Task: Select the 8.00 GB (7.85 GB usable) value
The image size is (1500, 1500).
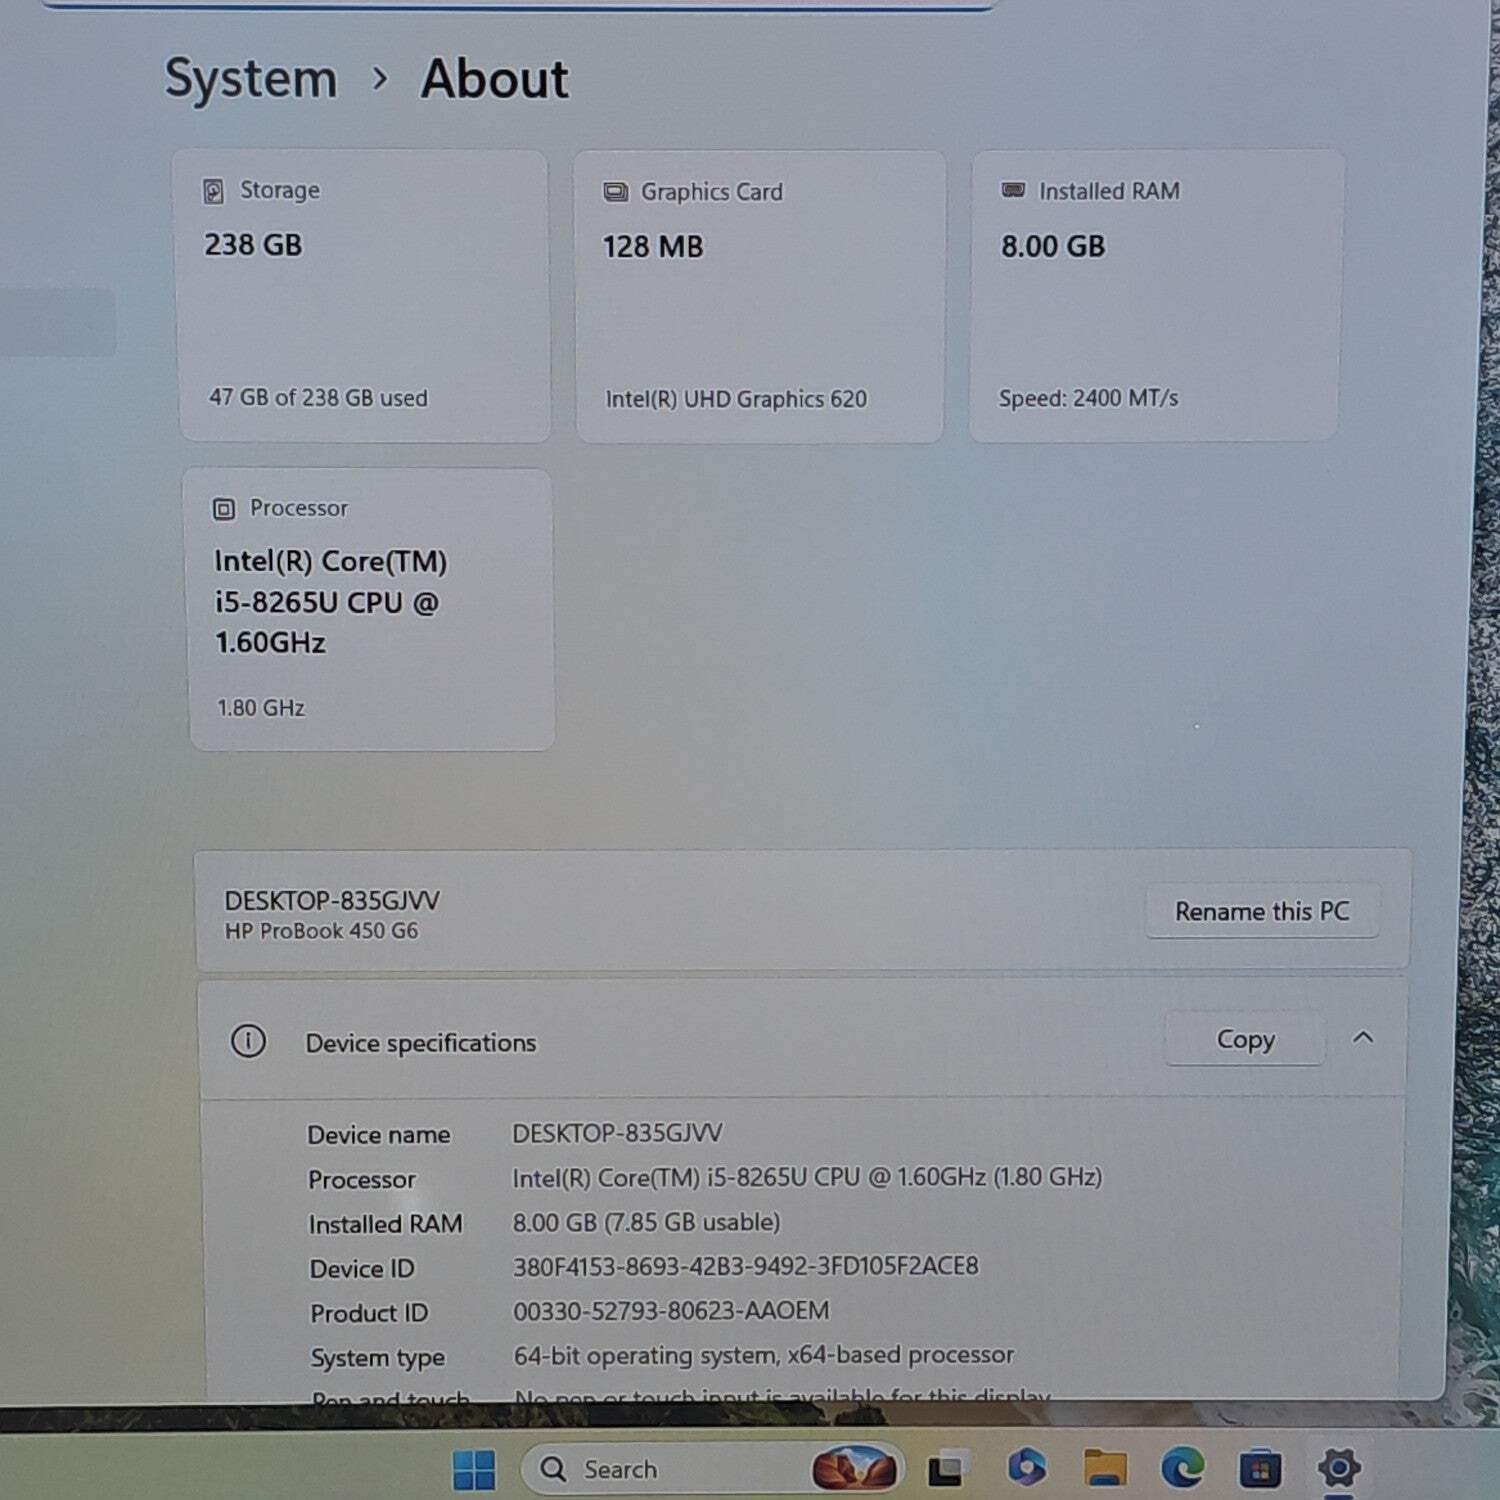Action: tap(646, 1222)
